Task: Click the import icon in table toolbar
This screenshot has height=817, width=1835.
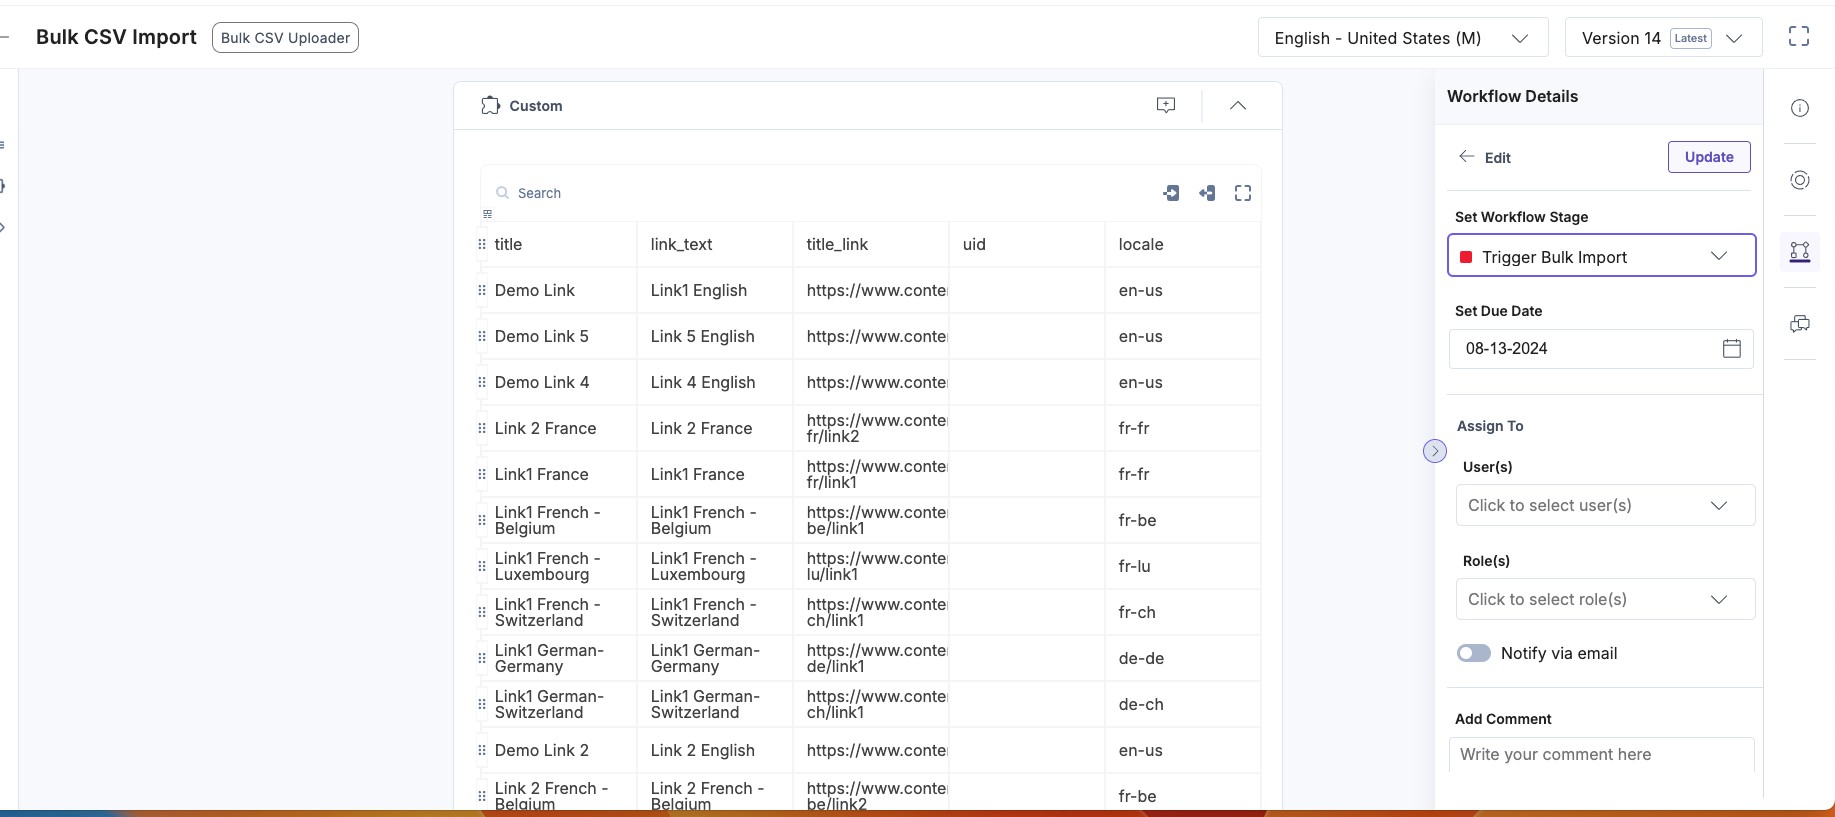Action: click(1171, 193)
